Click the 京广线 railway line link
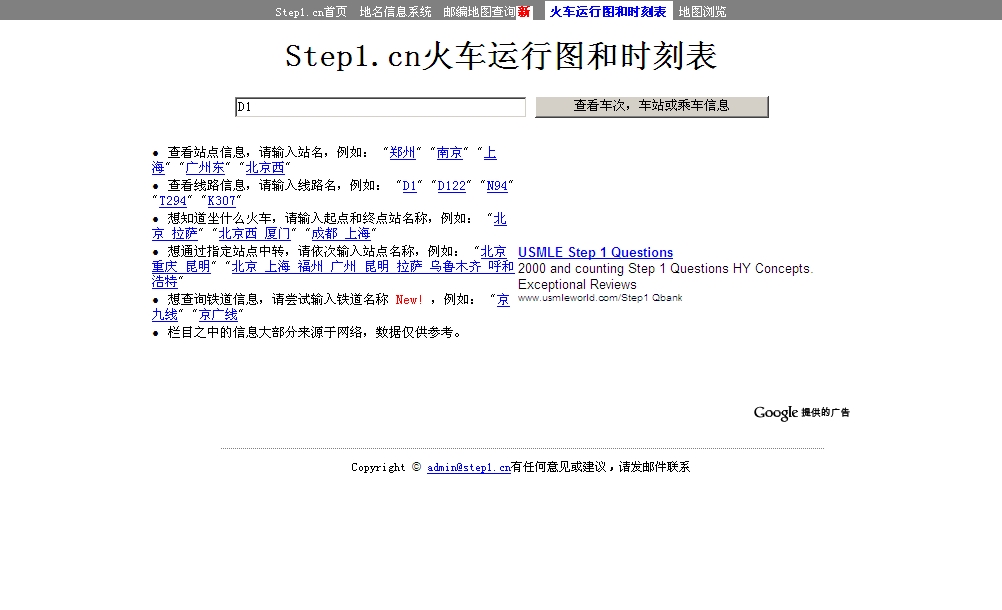 point(218,315)
